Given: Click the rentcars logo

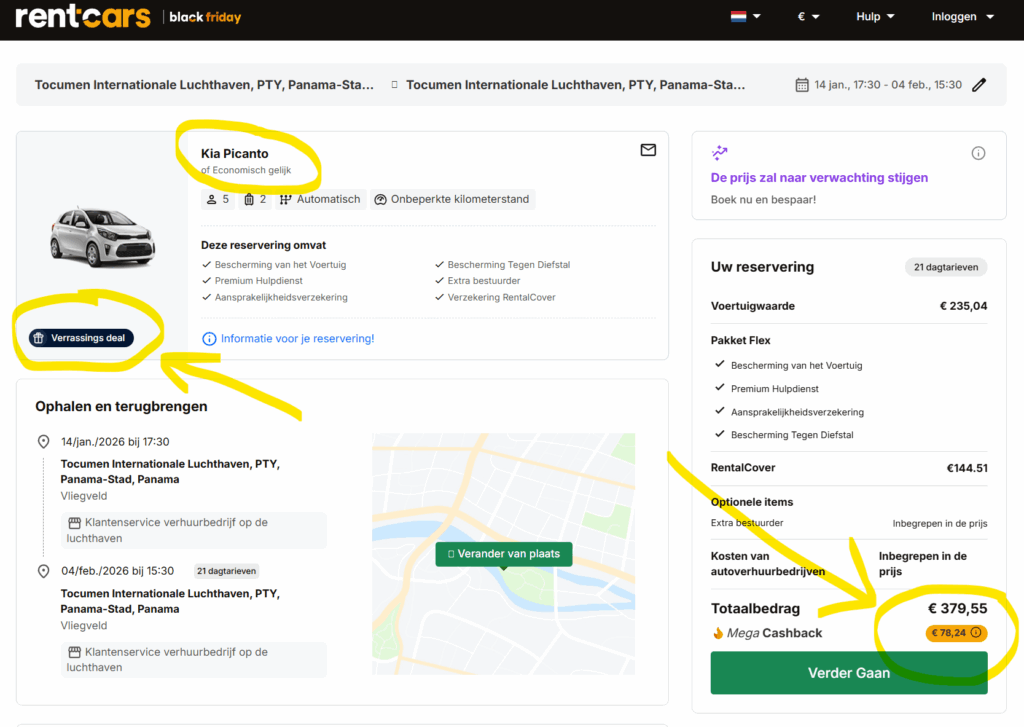Looking at the screenshot, I should click(83, 17).
